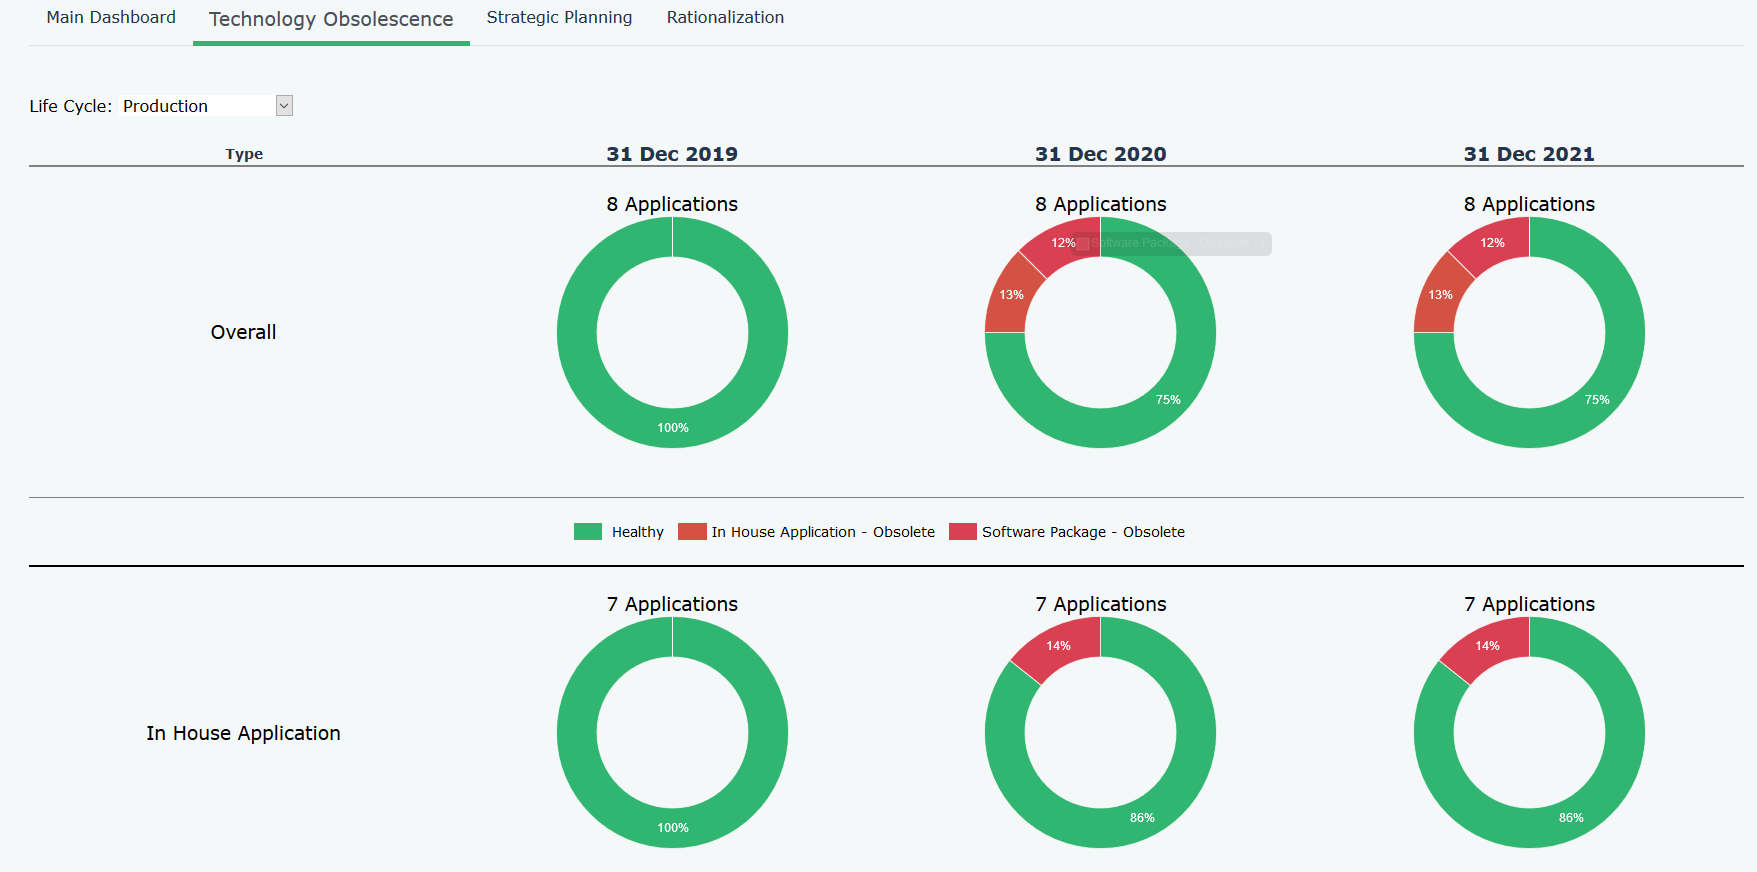Screen dimensions: 1757x872
Task: Select the 12% slice in 2020 Overall donut
Action: point(1064,241)
